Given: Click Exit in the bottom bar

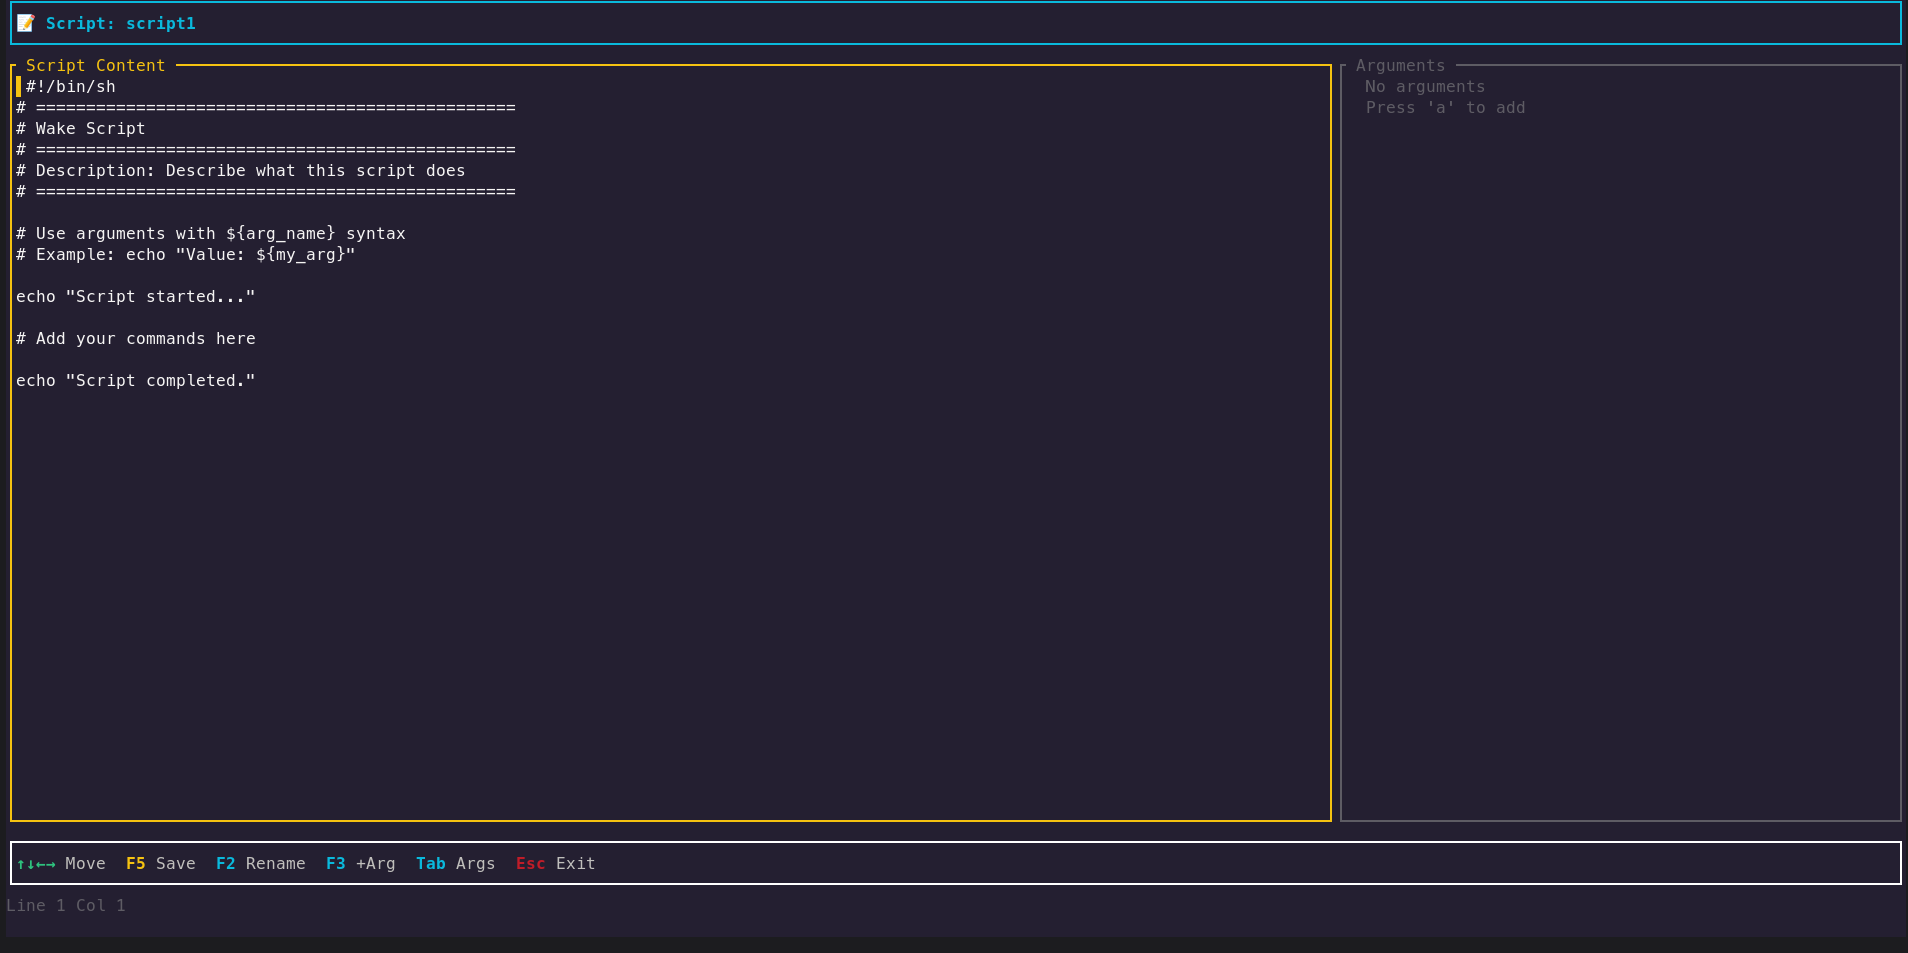Looking at the screenshot, I should (x=575, y=863).
